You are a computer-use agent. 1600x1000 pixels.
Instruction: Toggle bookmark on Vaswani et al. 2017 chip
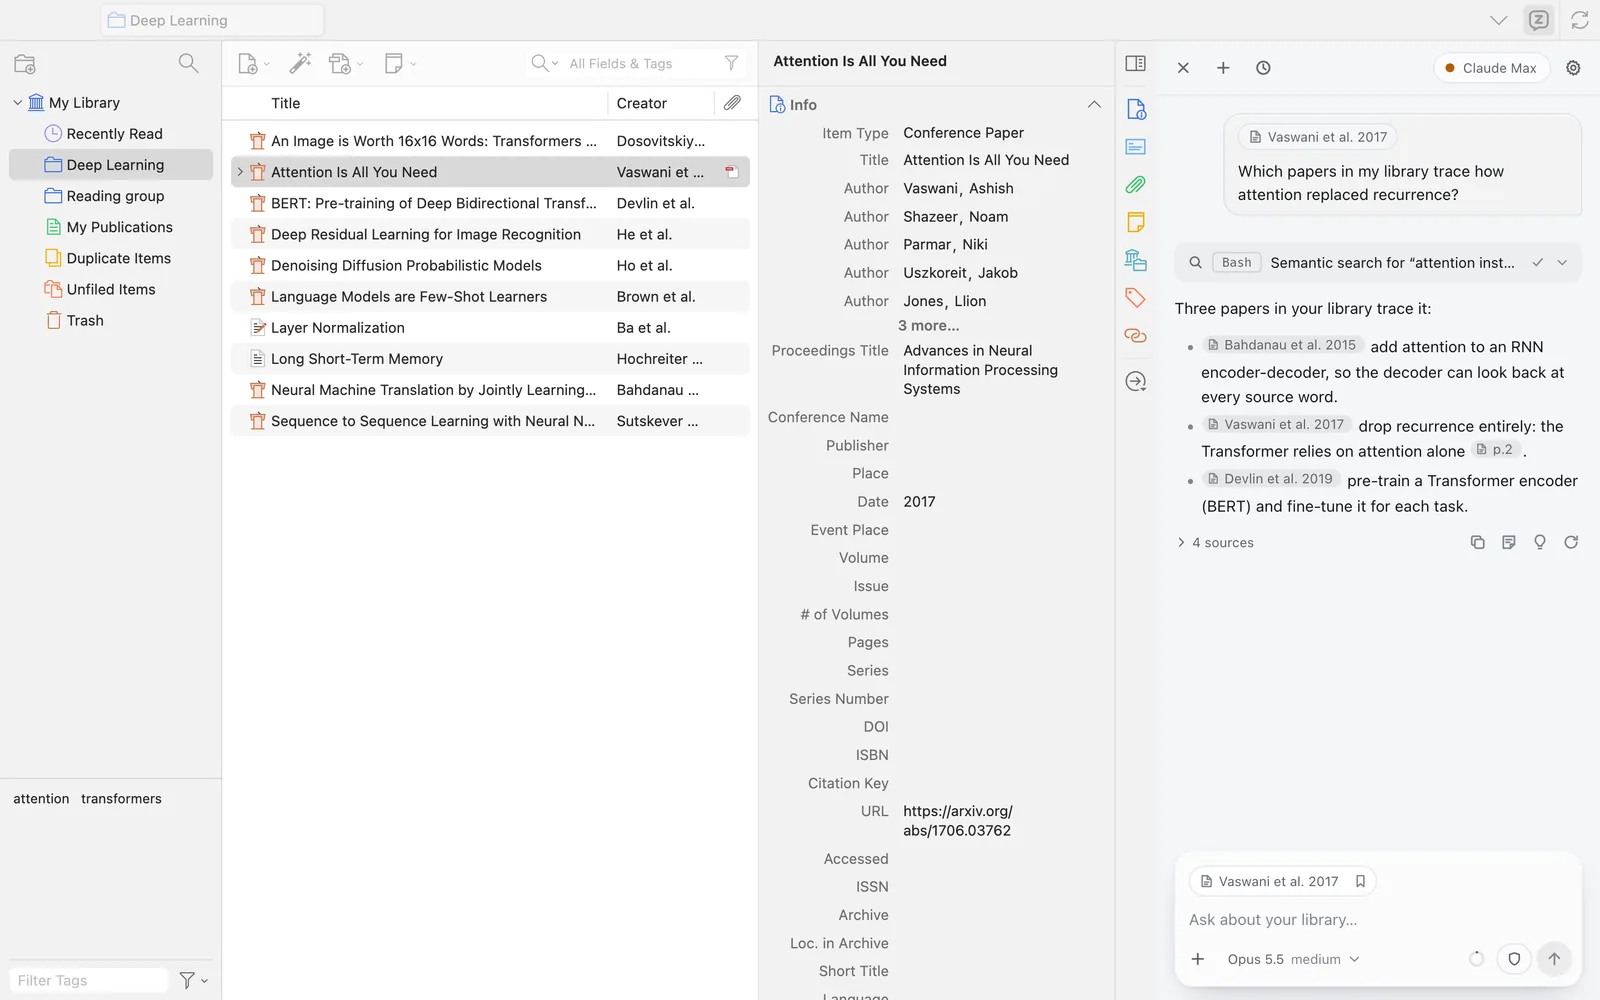[x=1360, y=881]
